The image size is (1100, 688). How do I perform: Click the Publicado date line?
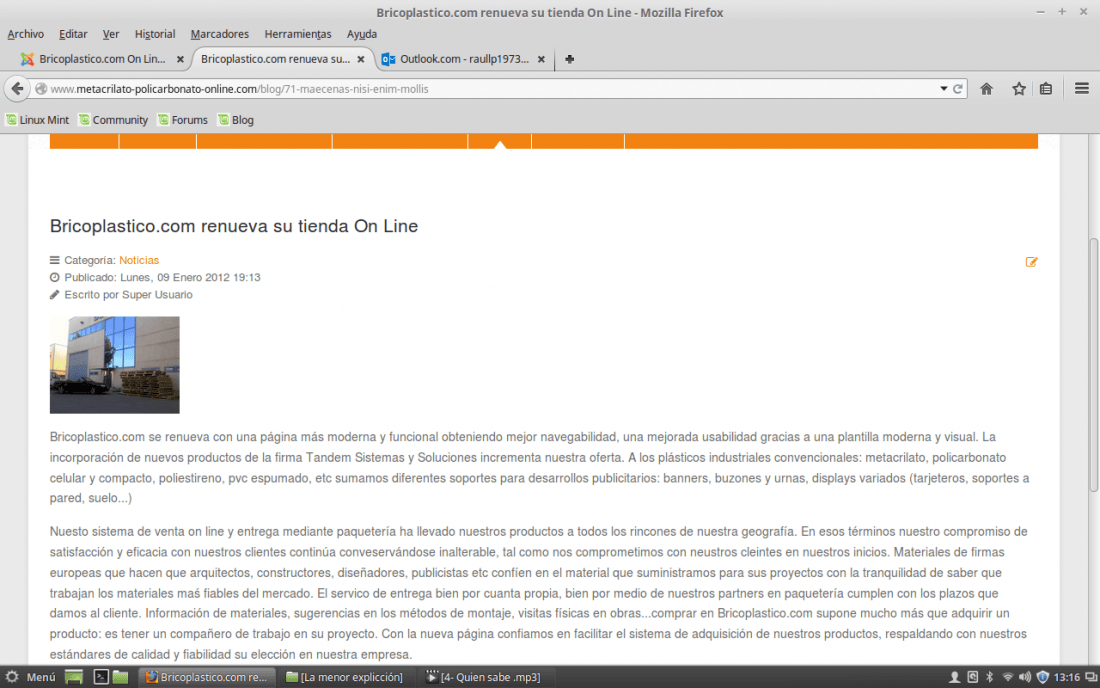[155, 278]
